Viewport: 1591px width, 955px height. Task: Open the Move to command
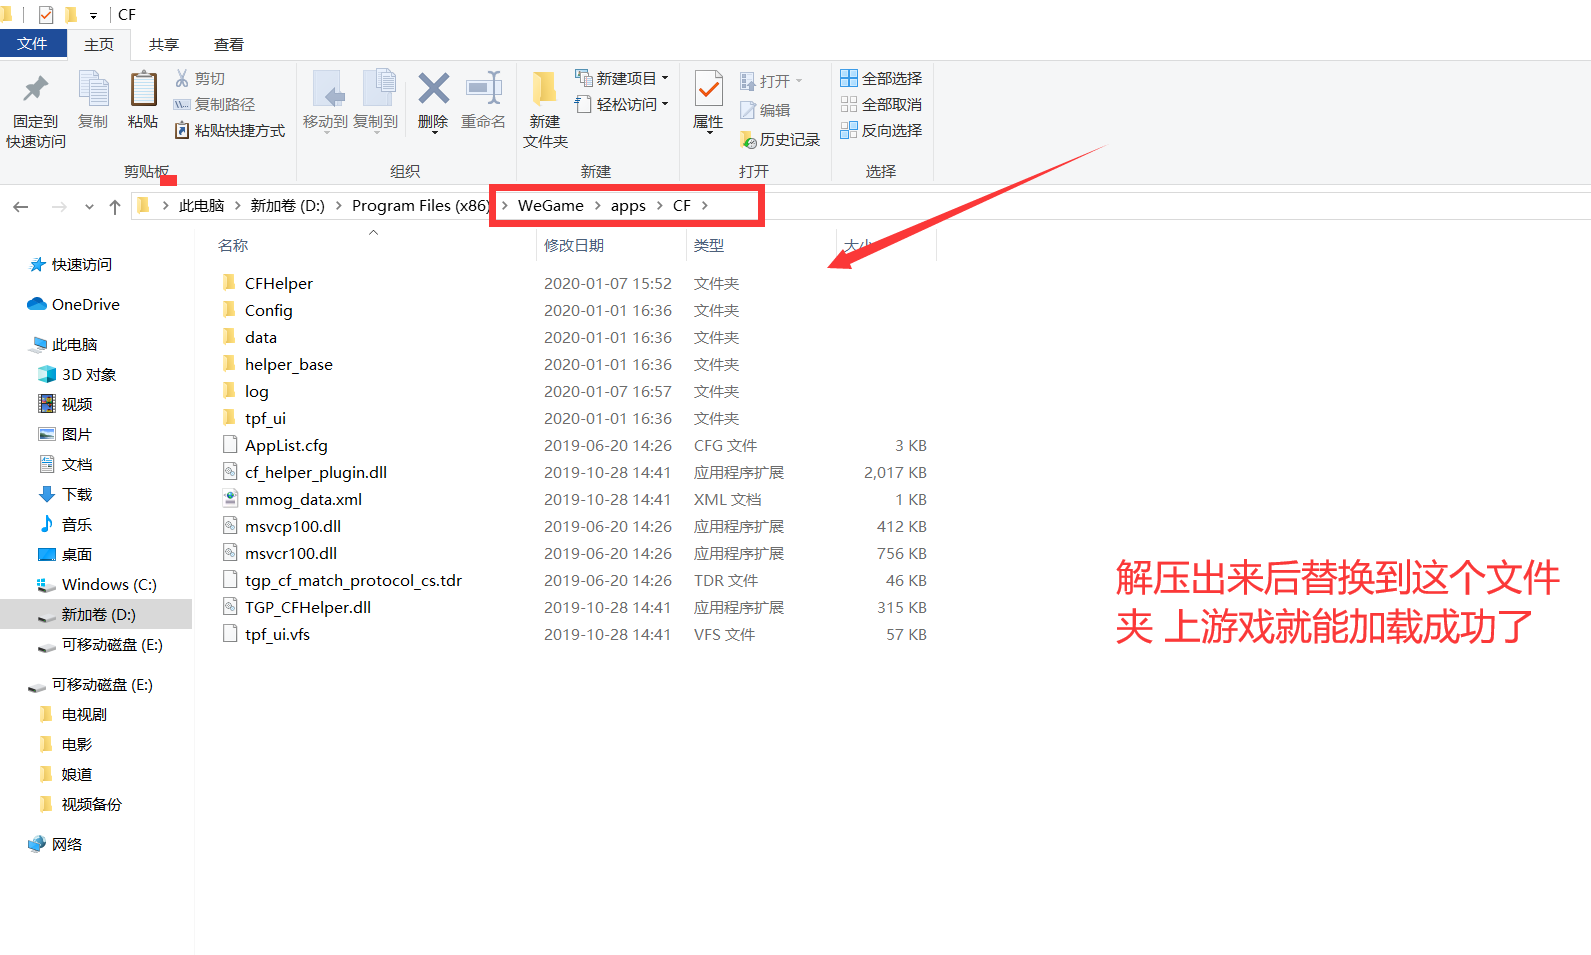tap(325, 100)
